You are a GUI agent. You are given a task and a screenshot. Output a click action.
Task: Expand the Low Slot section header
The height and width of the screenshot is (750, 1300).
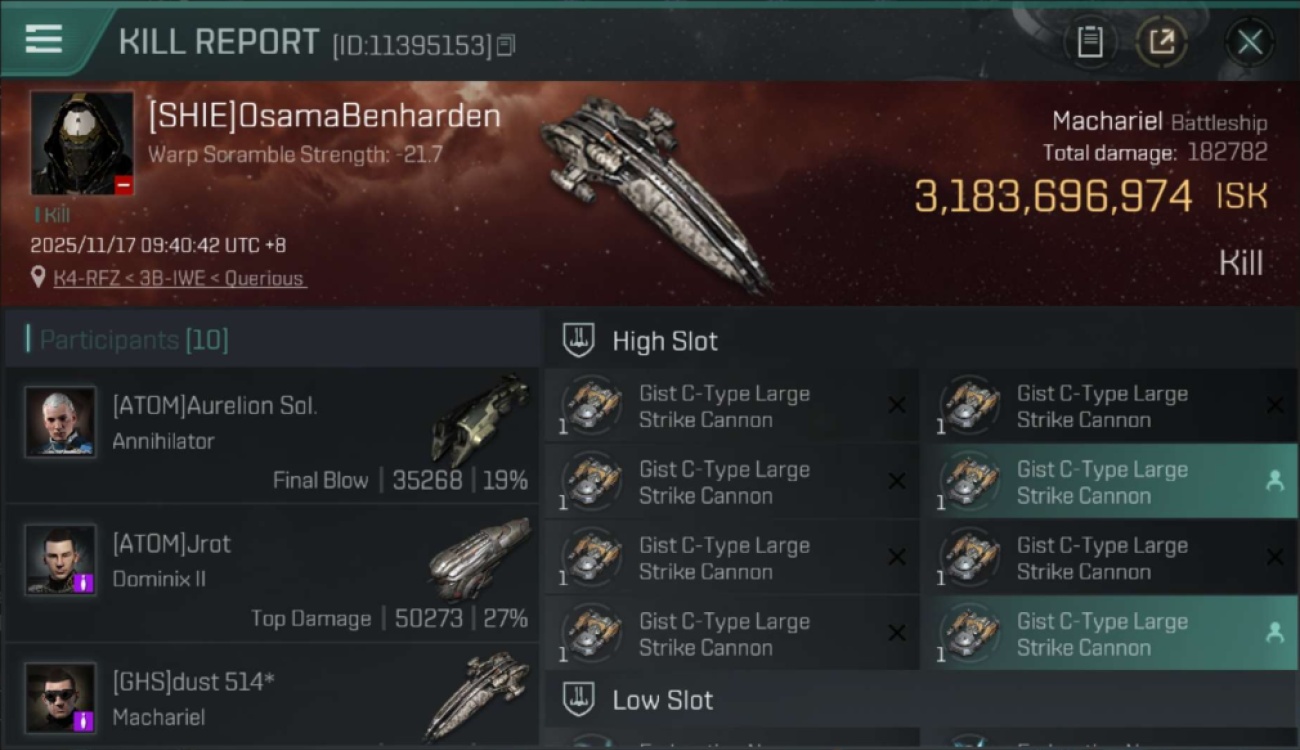pyautogui.click(x=921, y=700)
